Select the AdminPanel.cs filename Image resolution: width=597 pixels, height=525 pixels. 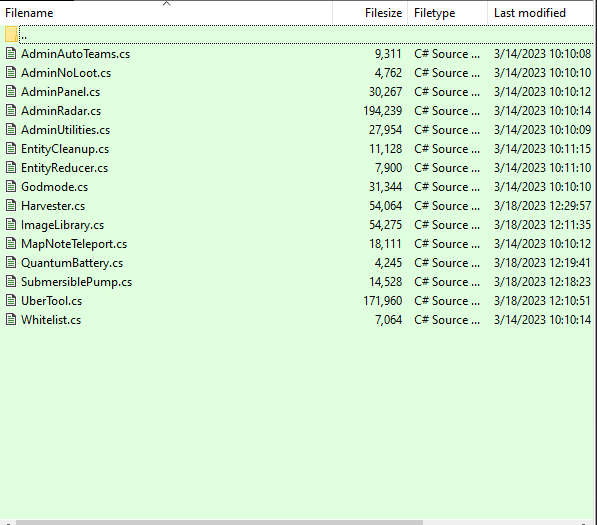click(x=61, y=92)
